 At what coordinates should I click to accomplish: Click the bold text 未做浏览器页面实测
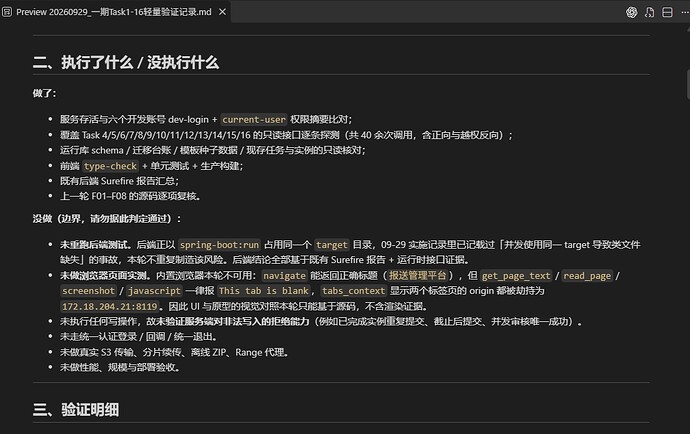point(106,276)
